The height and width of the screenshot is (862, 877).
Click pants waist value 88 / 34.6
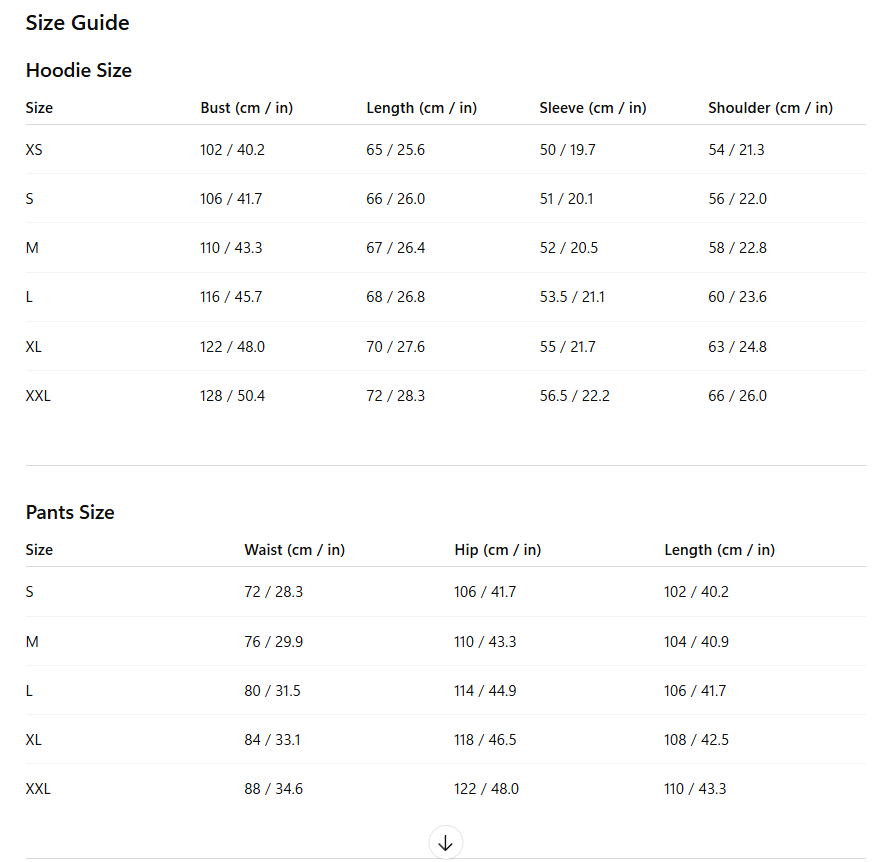(x=273, y=789)
